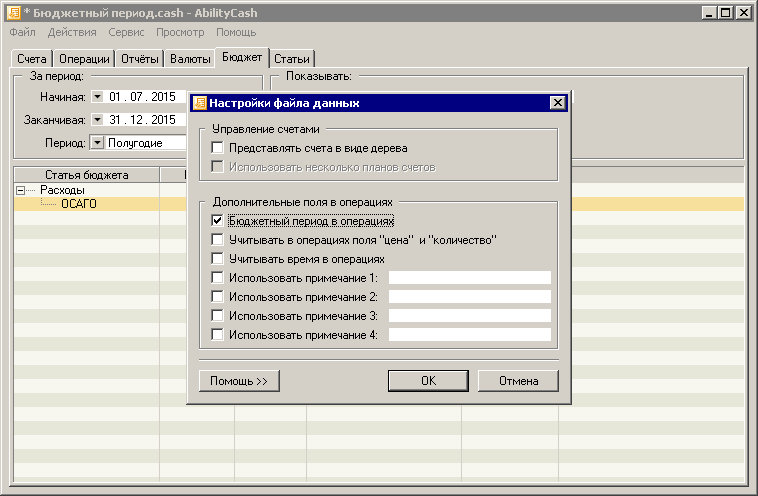
Task: Open the period type dropdown
Action: coord(97,143)
